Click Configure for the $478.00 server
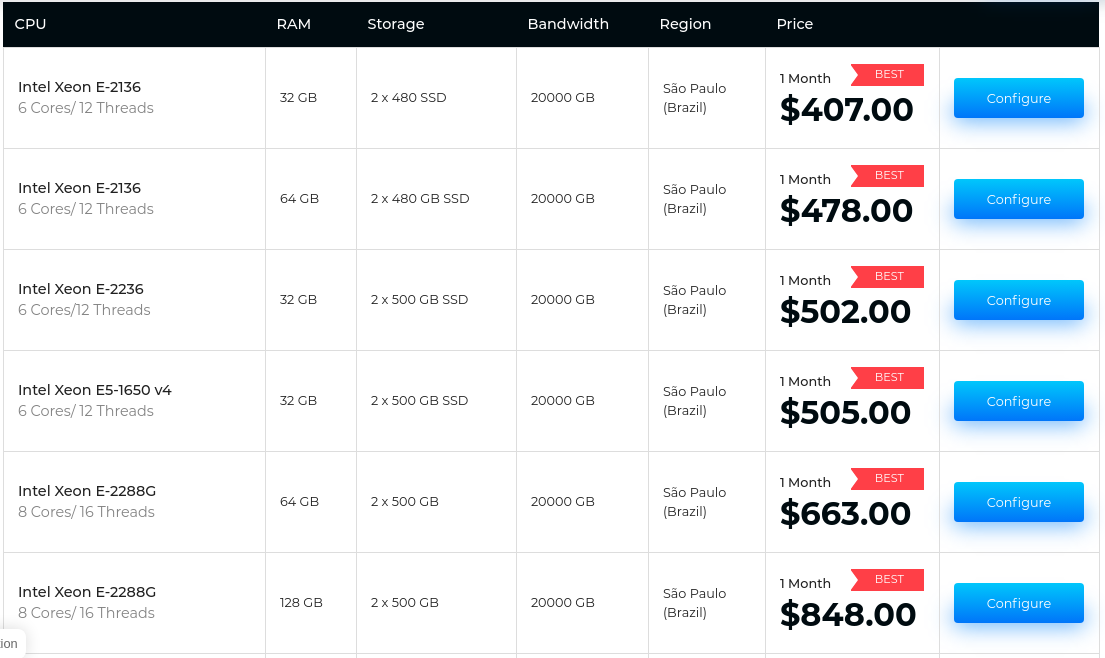Image resolution: width=1105 pixels, height=658 pixels. [x=1018, y=199]
